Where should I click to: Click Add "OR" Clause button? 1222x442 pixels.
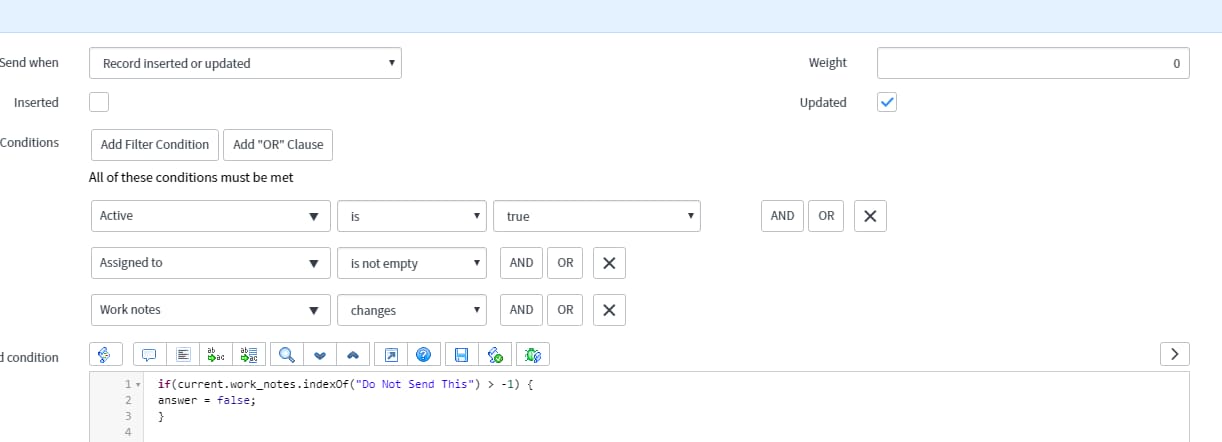[278, 144]
